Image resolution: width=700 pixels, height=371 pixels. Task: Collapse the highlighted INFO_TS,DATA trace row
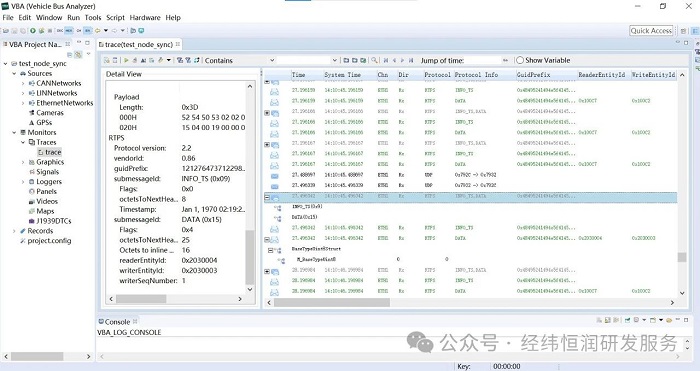[267, 197]
